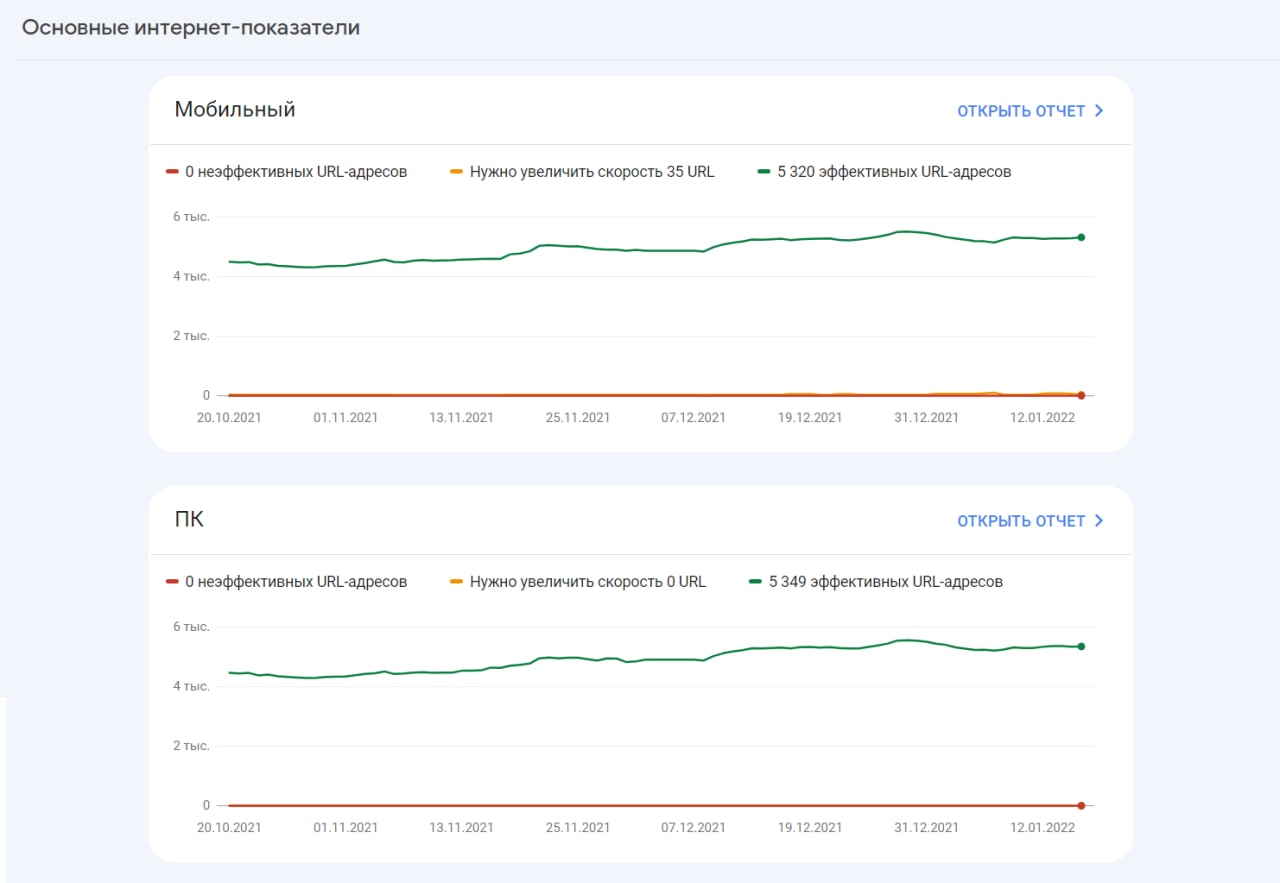Viewport: 1280px width, 883px height.
Task: Click green legend dash in ПК card
Action: pyautogui.click(x=756, y=582)
